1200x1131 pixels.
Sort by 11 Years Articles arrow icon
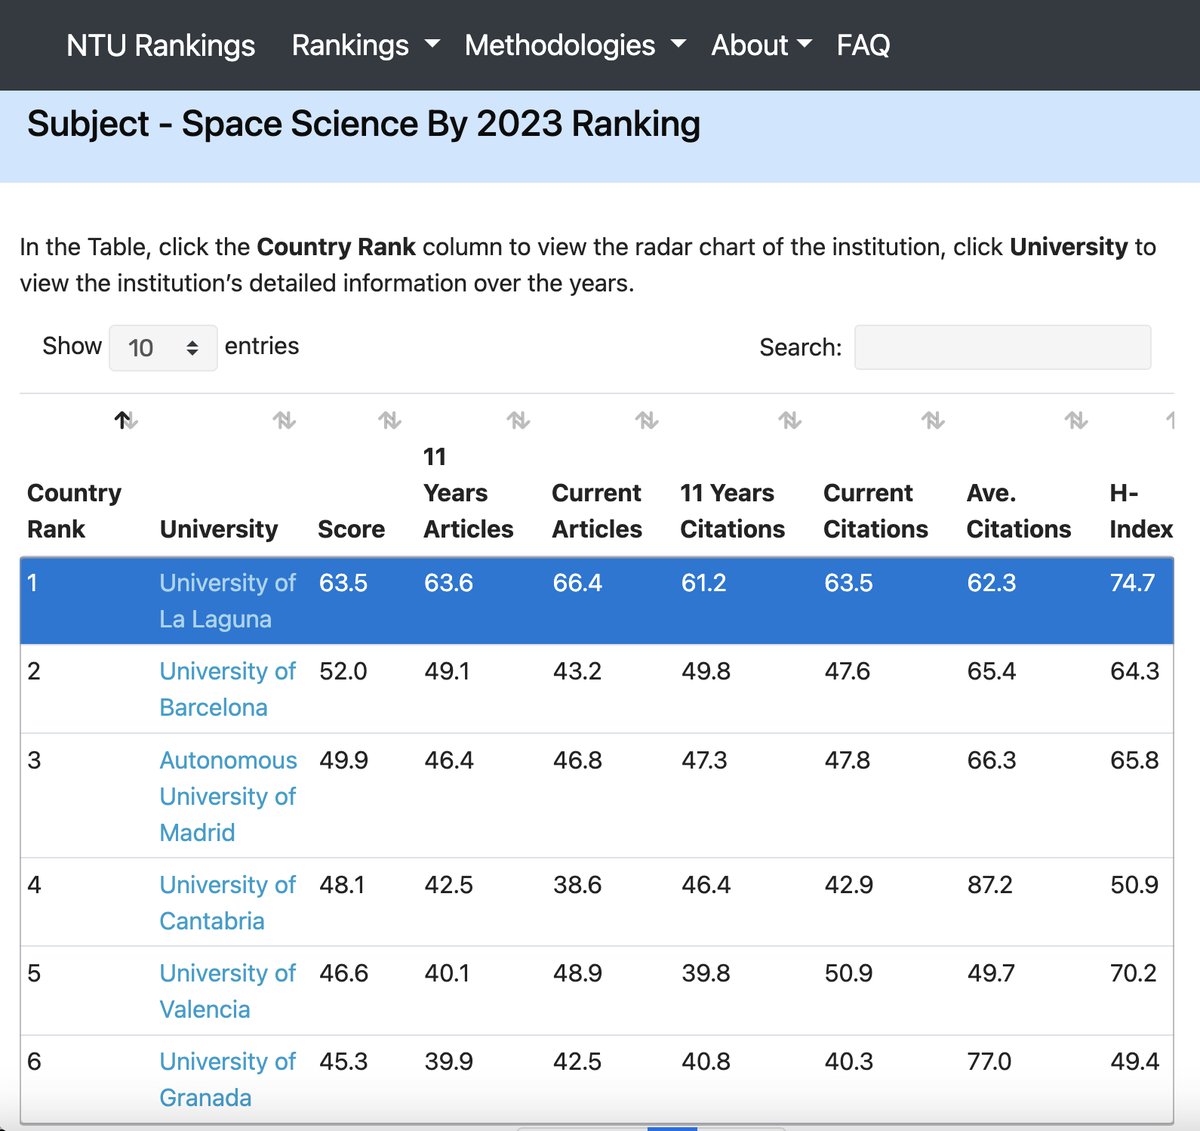coord(518,421)
